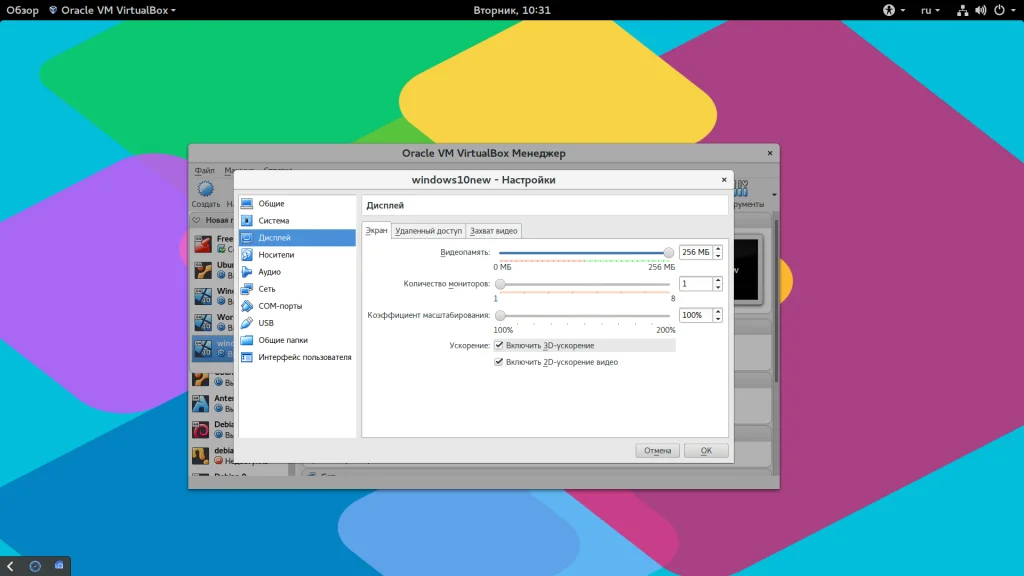Open the COM-порты serial ports section
Image resolution: width=1024 pixels, height=576 pixels.
click(x=279, y=306)
